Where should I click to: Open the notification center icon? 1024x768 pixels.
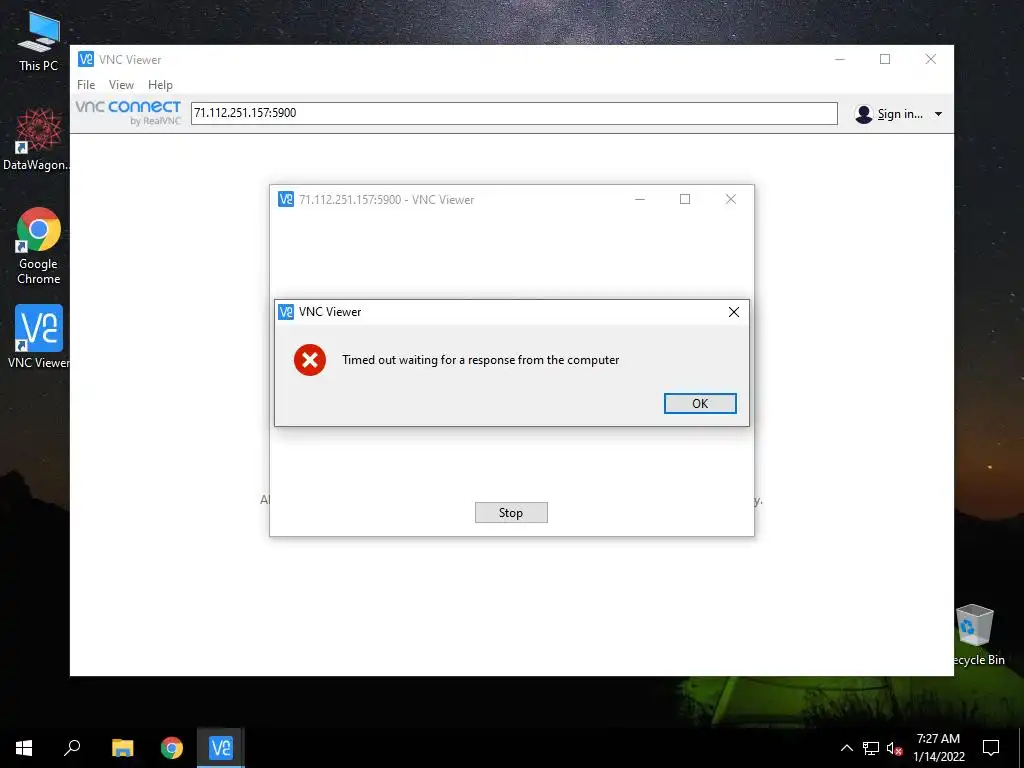coord(991,748)
